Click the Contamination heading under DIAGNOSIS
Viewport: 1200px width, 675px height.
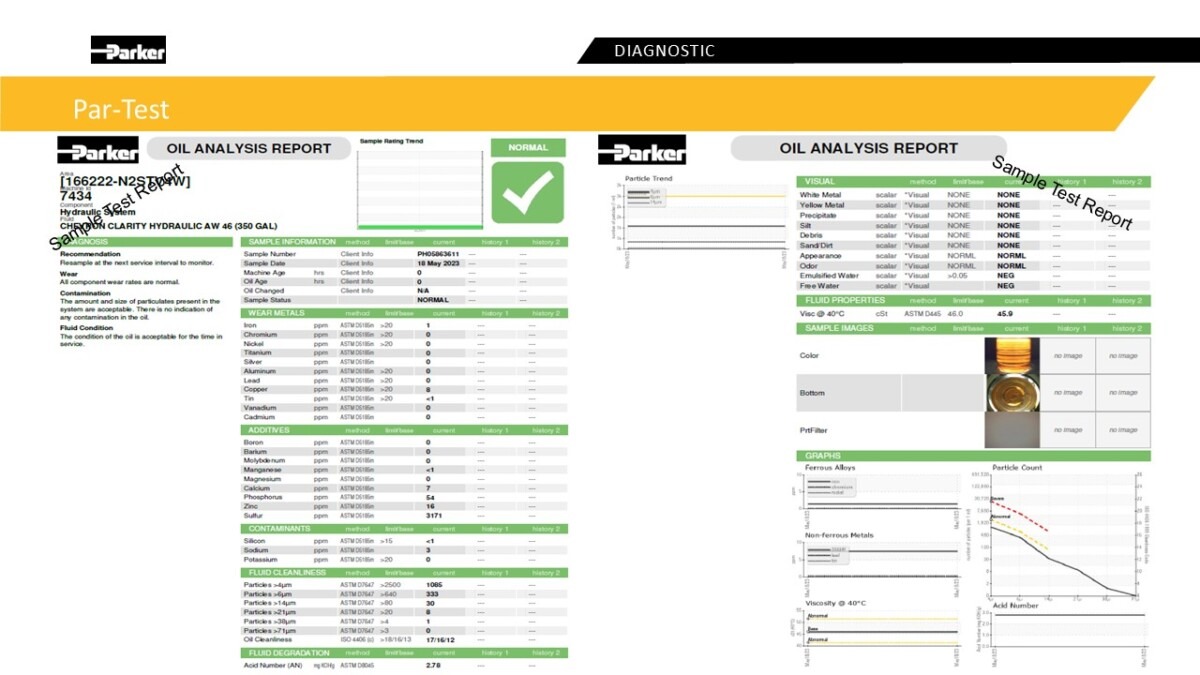[x=84, y=292]
